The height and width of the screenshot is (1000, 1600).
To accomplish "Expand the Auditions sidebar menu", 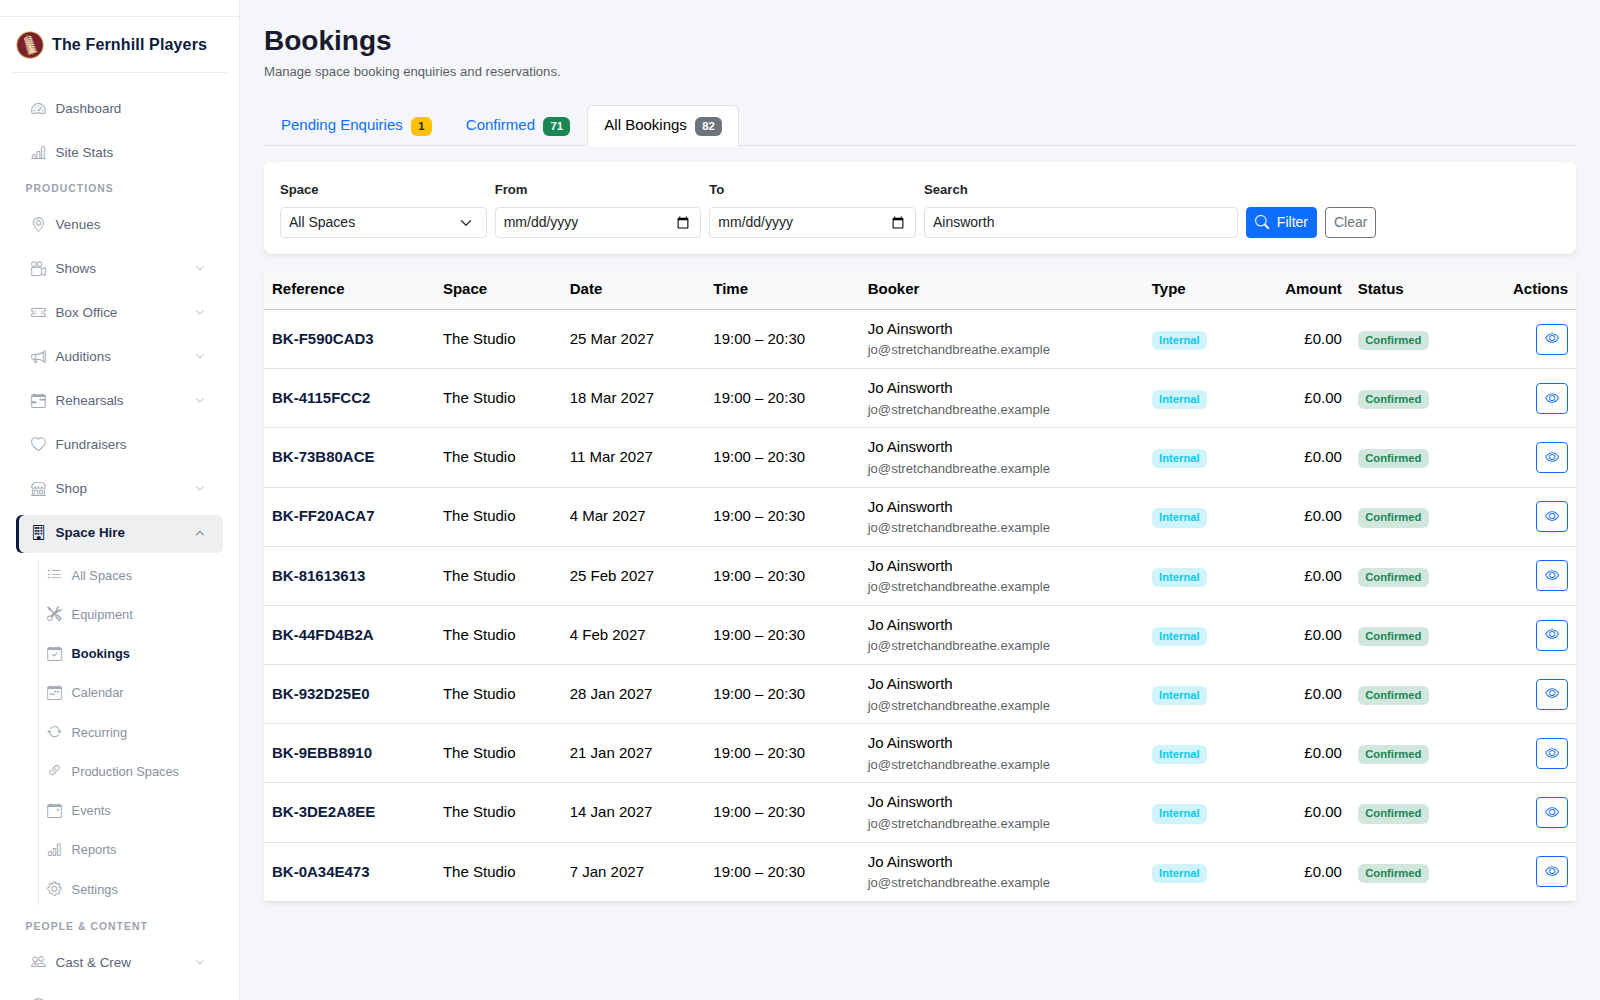I will pos(119,357).
